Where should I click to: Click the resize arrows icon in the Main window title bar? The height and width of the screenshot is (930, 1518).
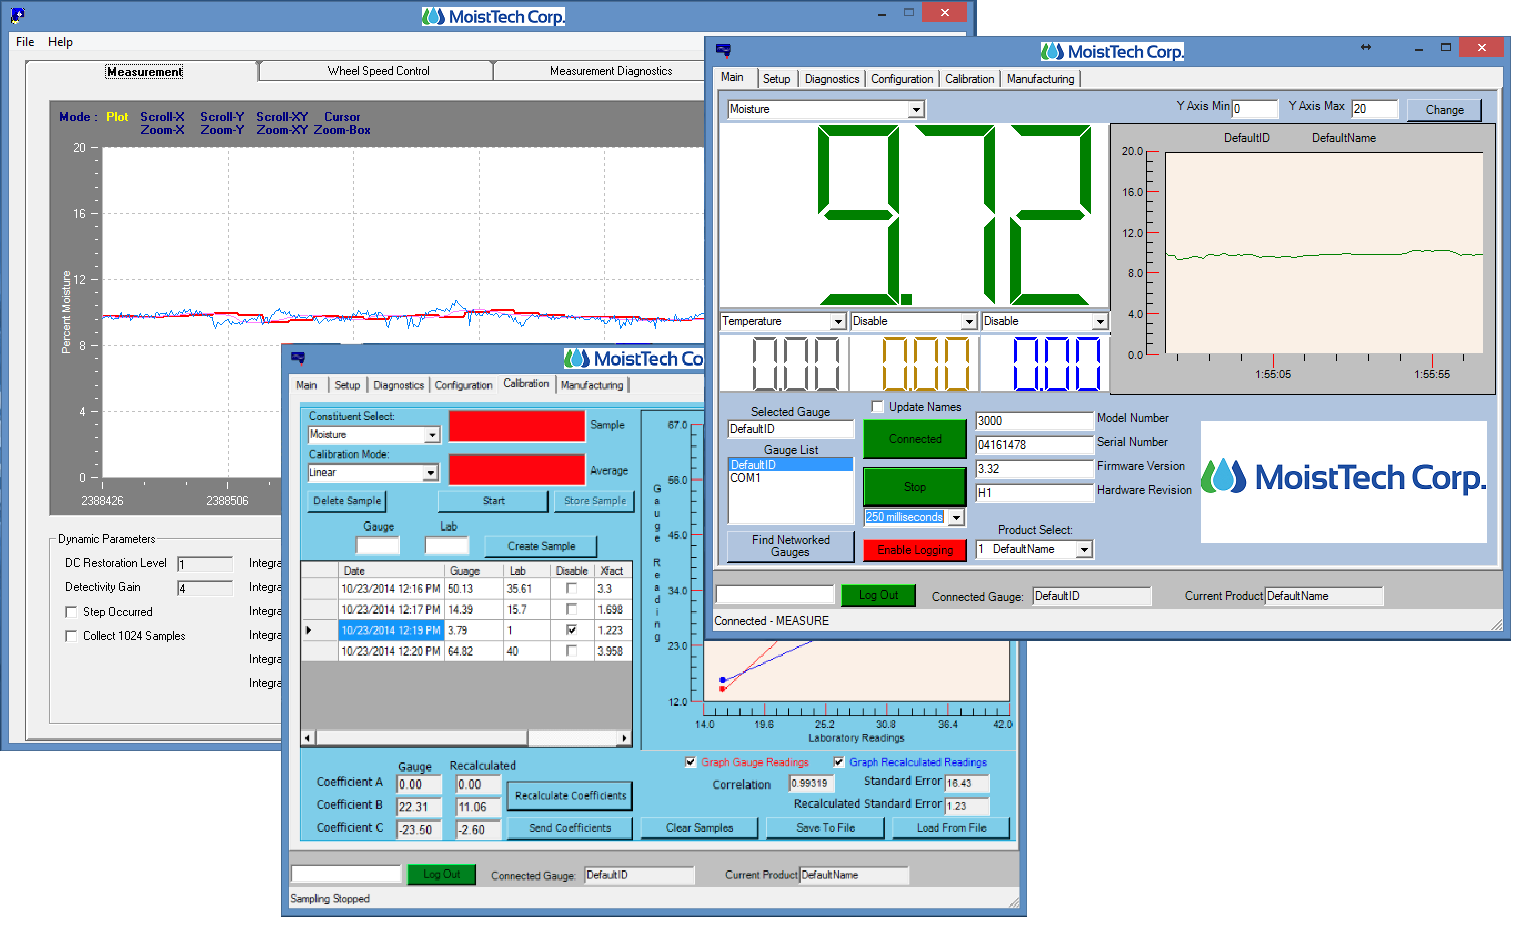[x=1366, y=47]
